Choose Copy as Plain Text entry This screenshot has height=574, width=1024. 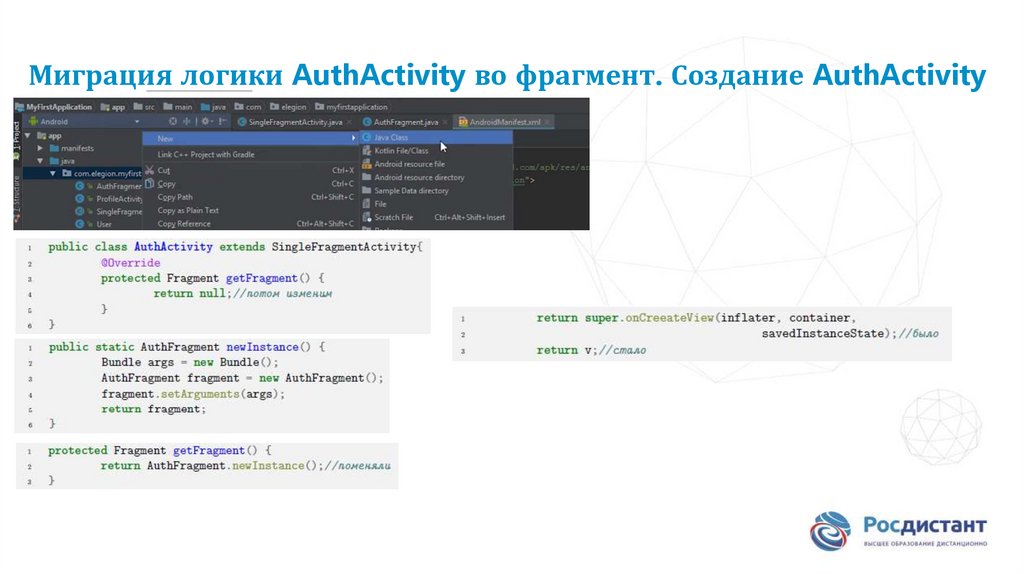[251, 210]
